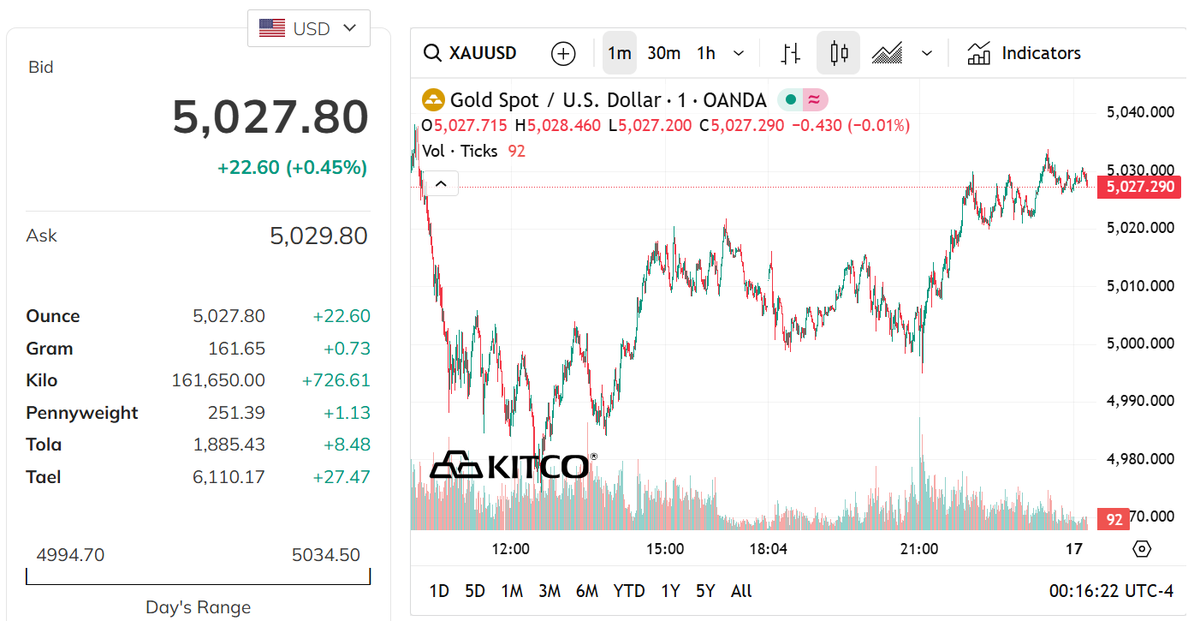Select the YTD date range tab

pos(629,591)
